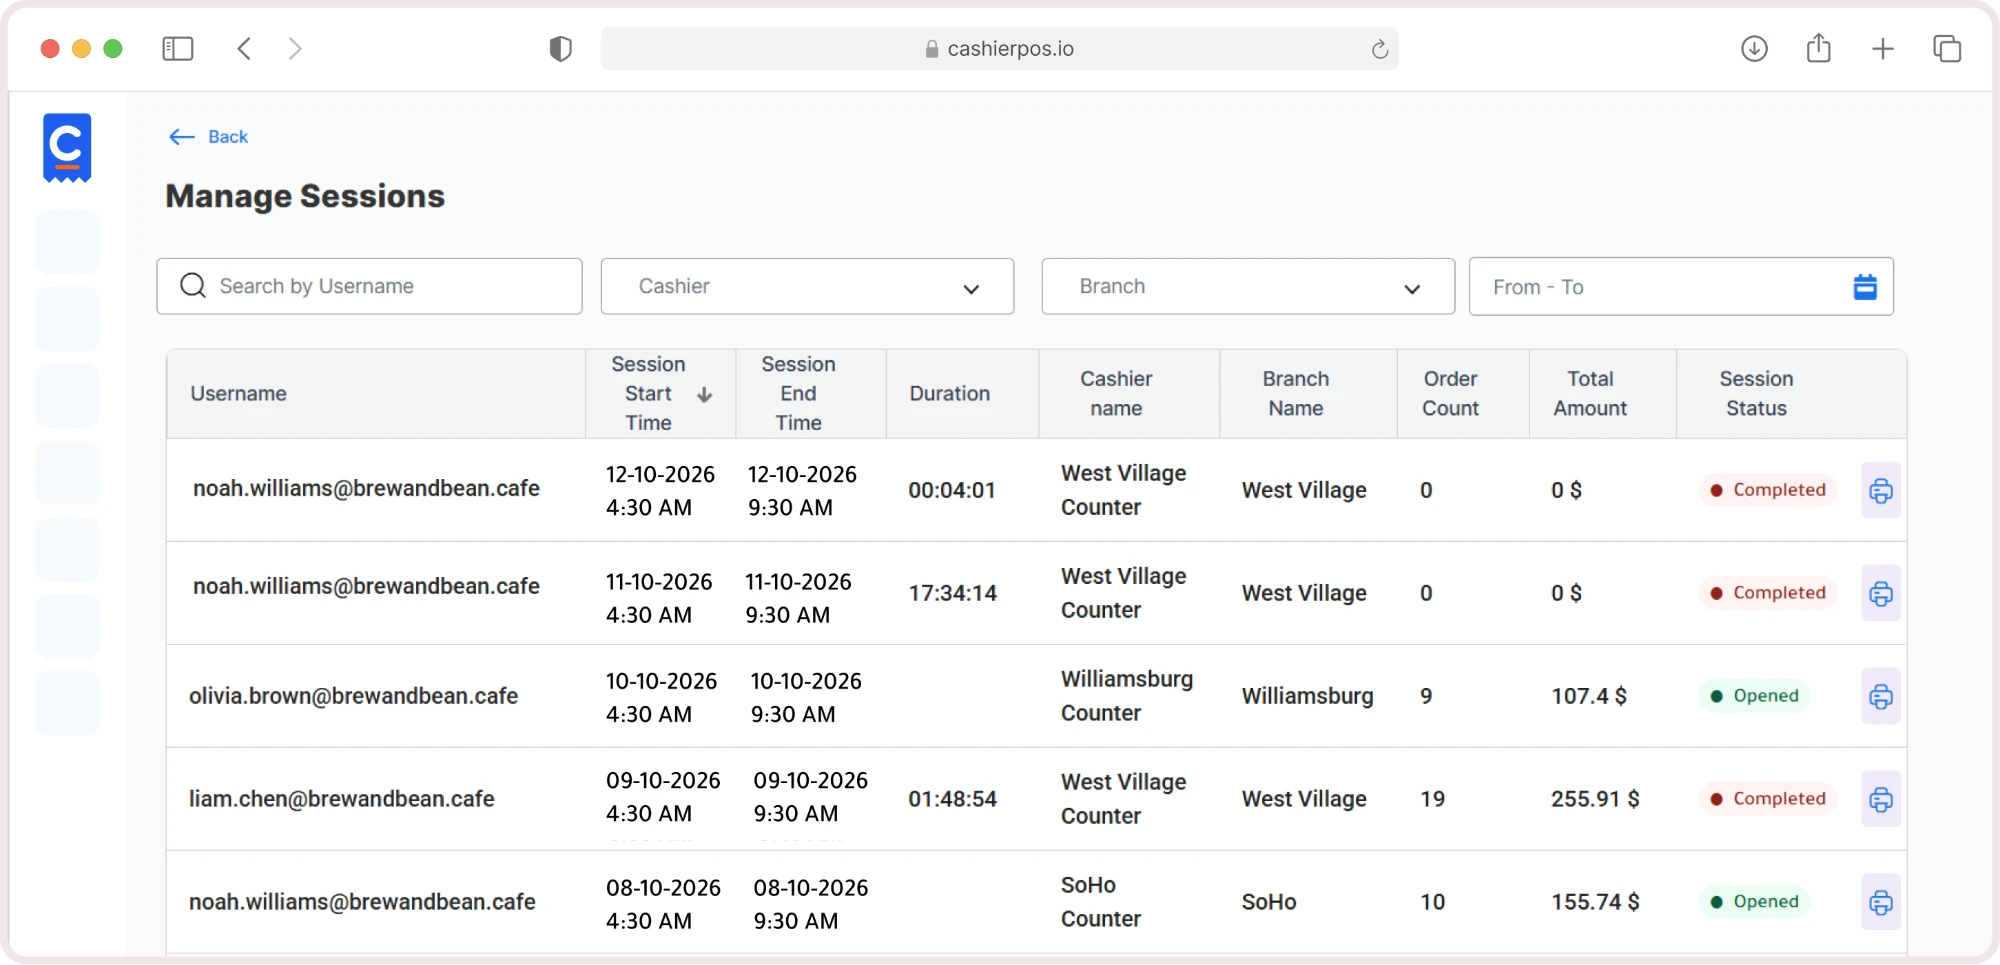This screenshot has height=965, width=2000.
Task: Expand the Cashier dropdown filter
Action: point(807,286)
